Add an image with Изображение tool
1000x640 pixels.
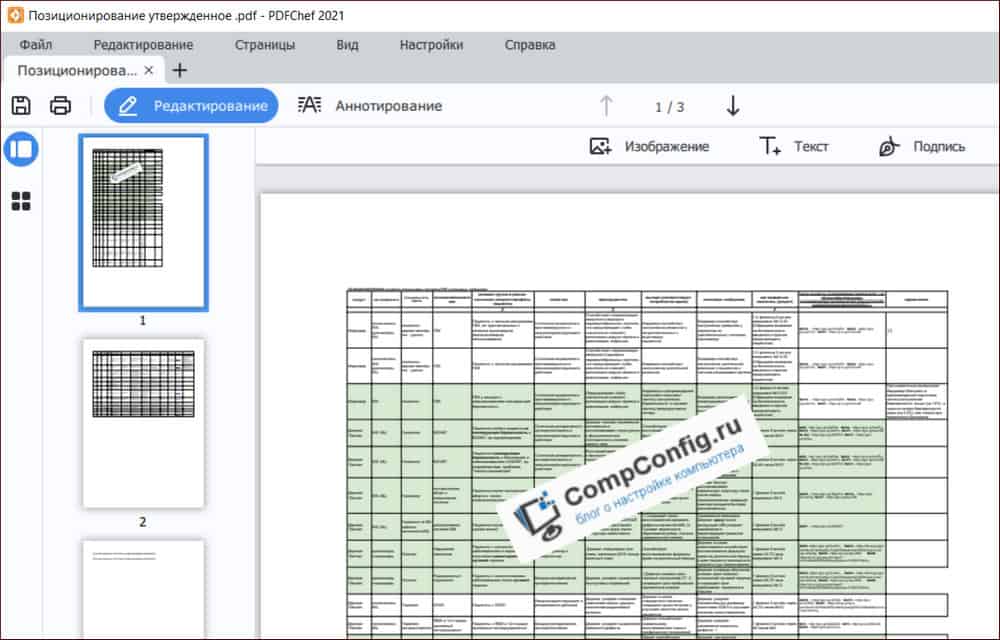point(649,147)
